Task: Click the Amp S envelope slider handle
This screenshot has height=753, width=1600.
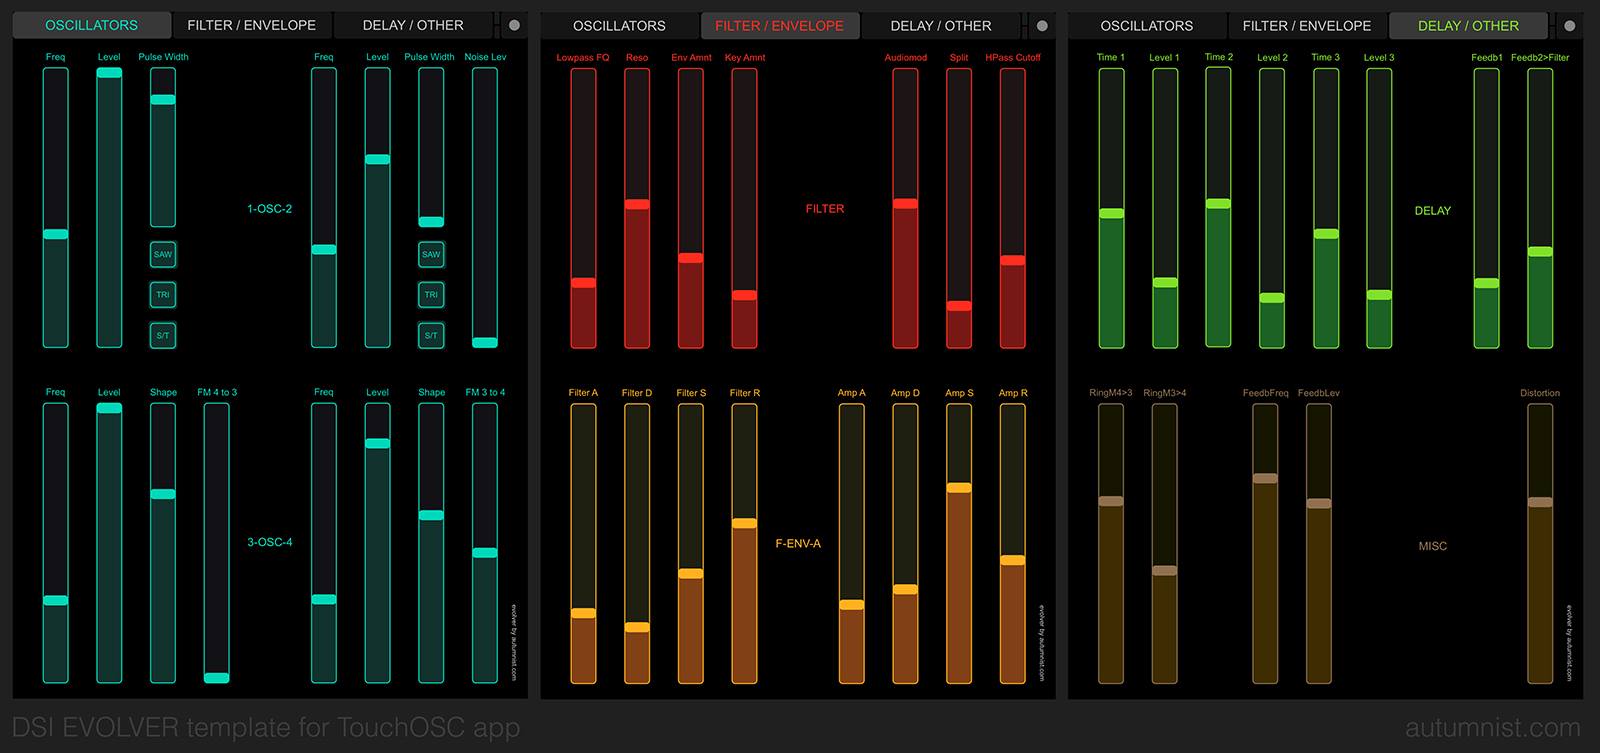Action: coord(959,488)
